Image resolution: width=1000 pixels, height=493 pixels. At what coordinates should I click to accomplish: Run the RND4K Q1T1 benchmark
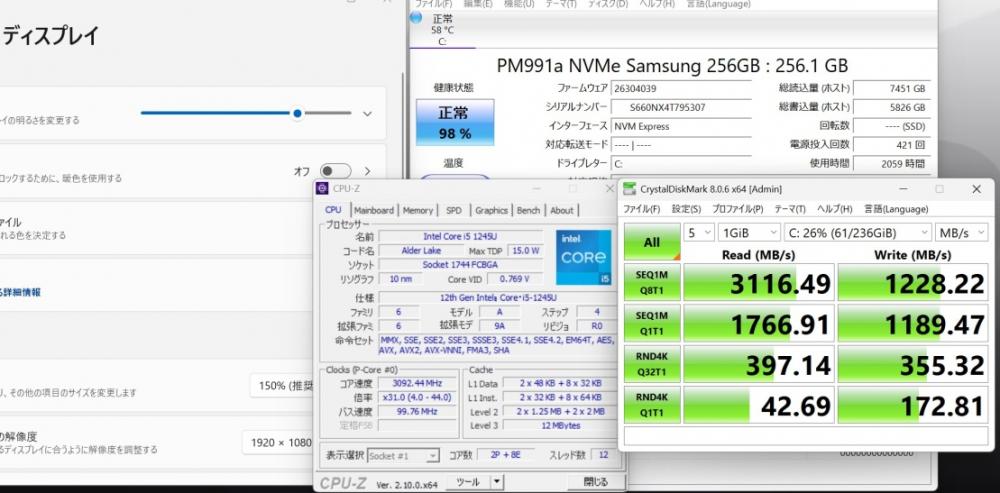pyautogui.click(x=652, y=404)
